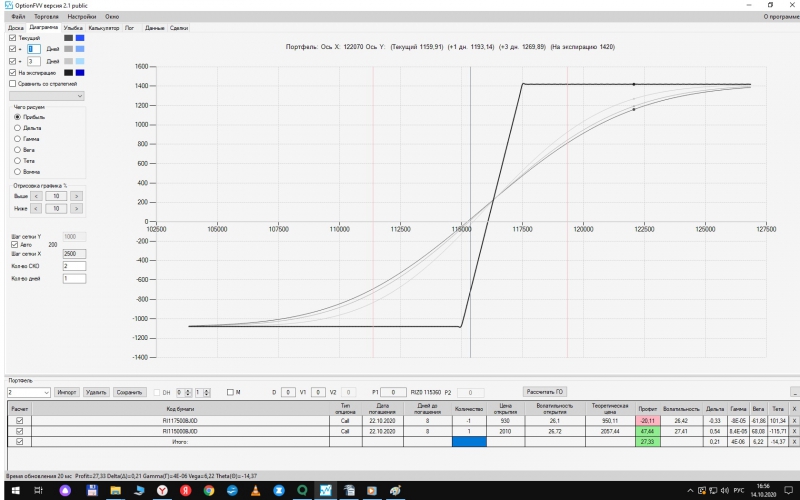This screenshot has height=500, width=800.
Task: Open the Настройки menu
Action: 82,17
